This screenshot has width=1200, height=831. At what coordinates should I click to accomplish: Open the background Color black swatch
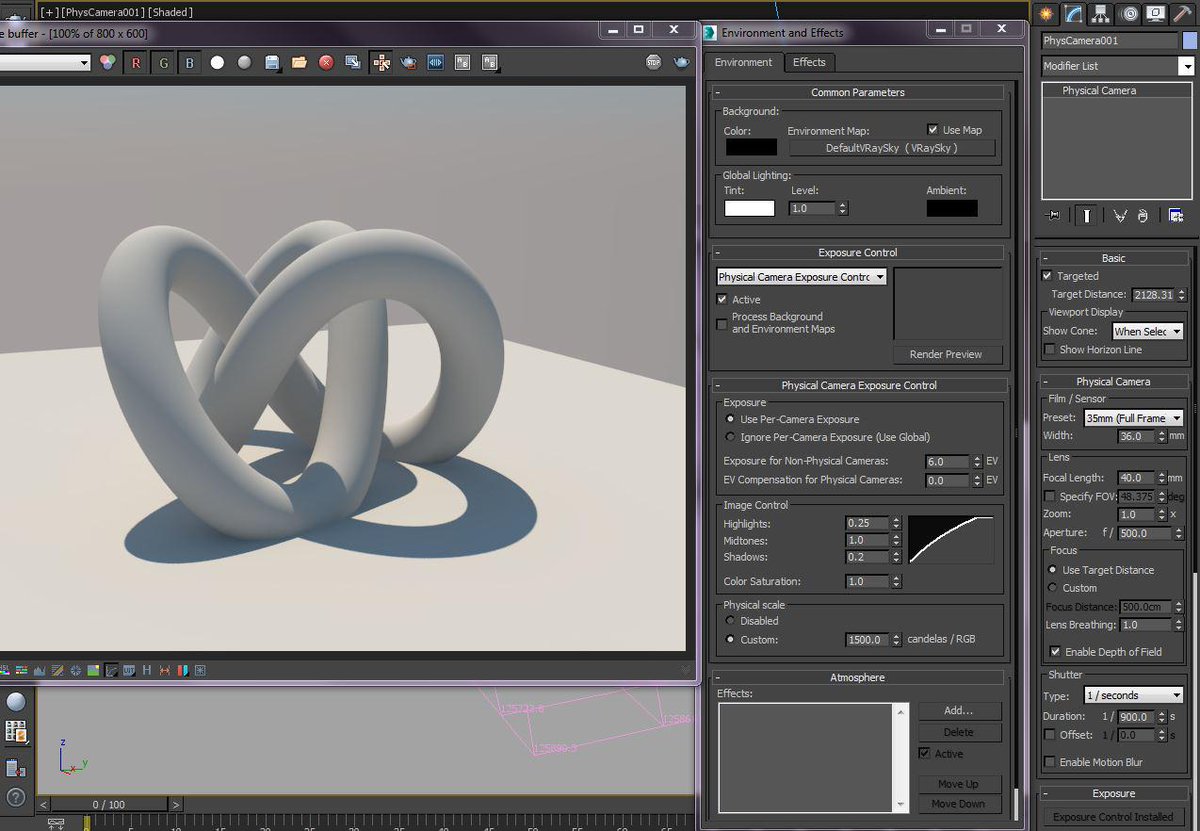click(751, 147)
